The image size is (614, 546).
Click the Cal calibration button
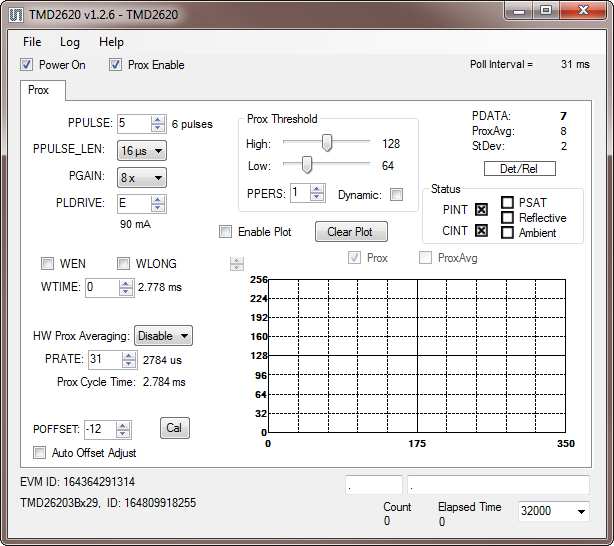click(175, 428)
